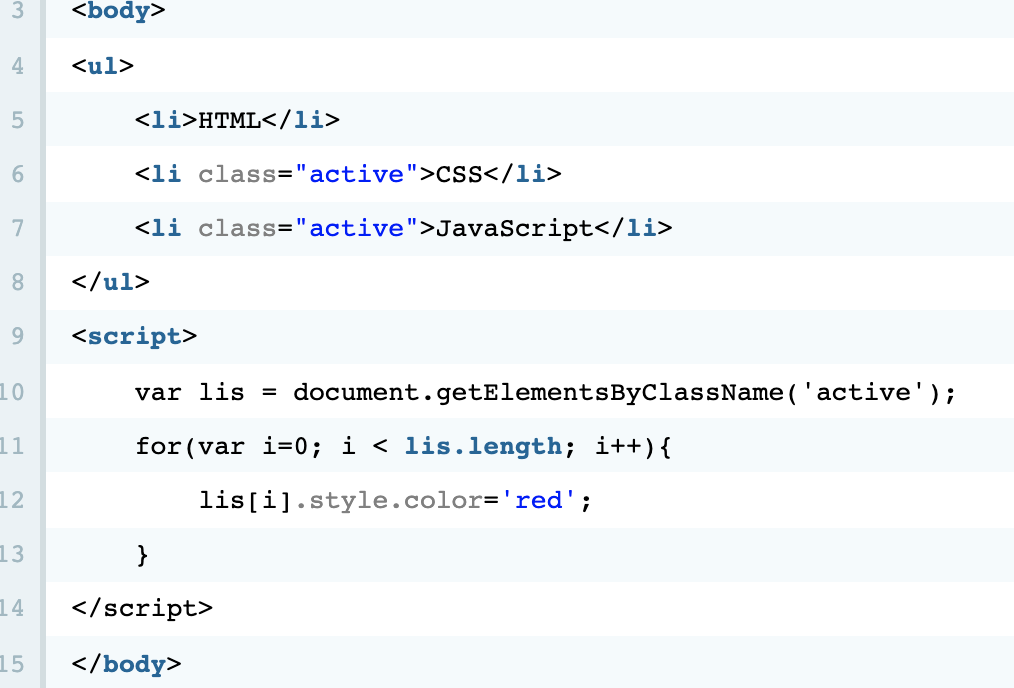Viewport: 1014px width, 688px height.
Task: Click the HTML list item code
Action: coord(237,120)
